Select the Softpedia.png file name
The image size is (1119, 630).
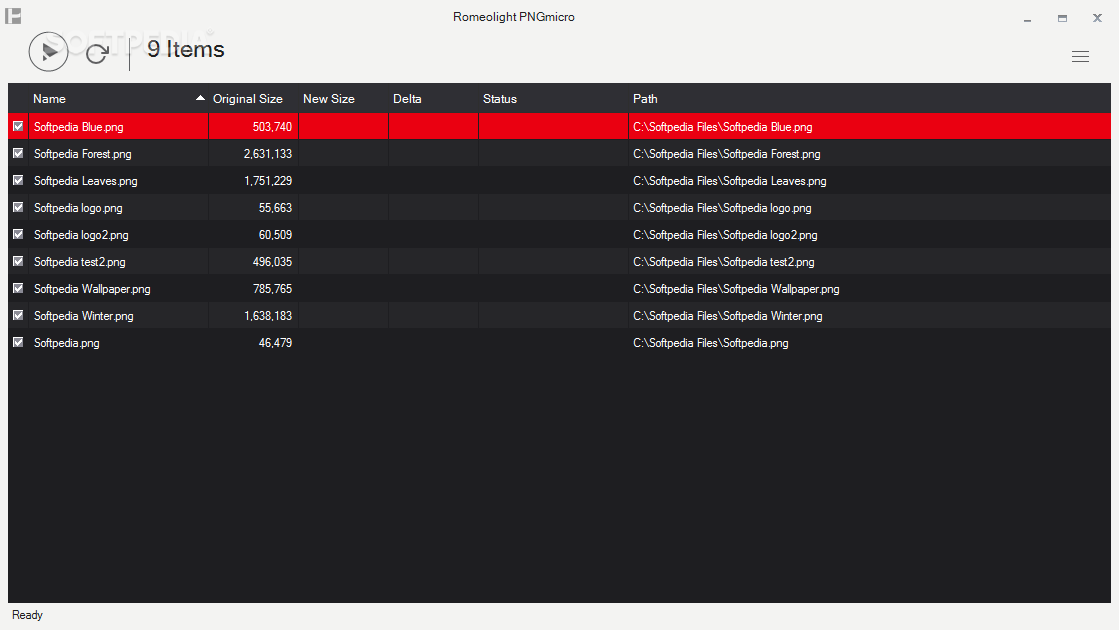pos(66,343)
